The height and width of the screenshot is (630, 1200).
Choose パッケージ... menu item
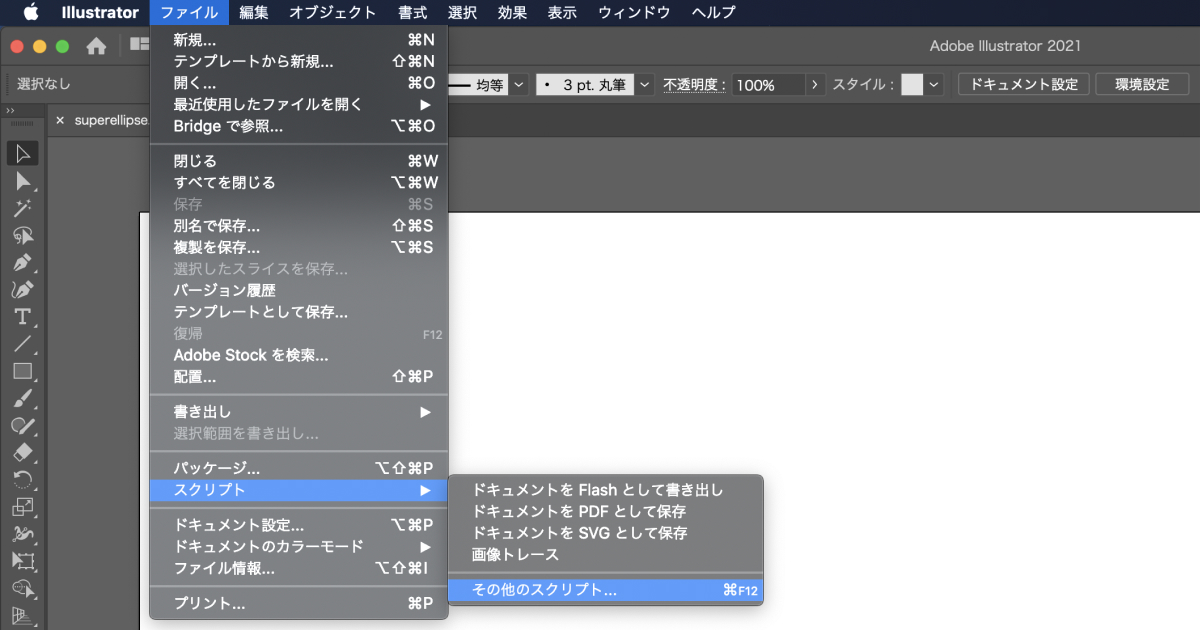(x=299, y=468)
